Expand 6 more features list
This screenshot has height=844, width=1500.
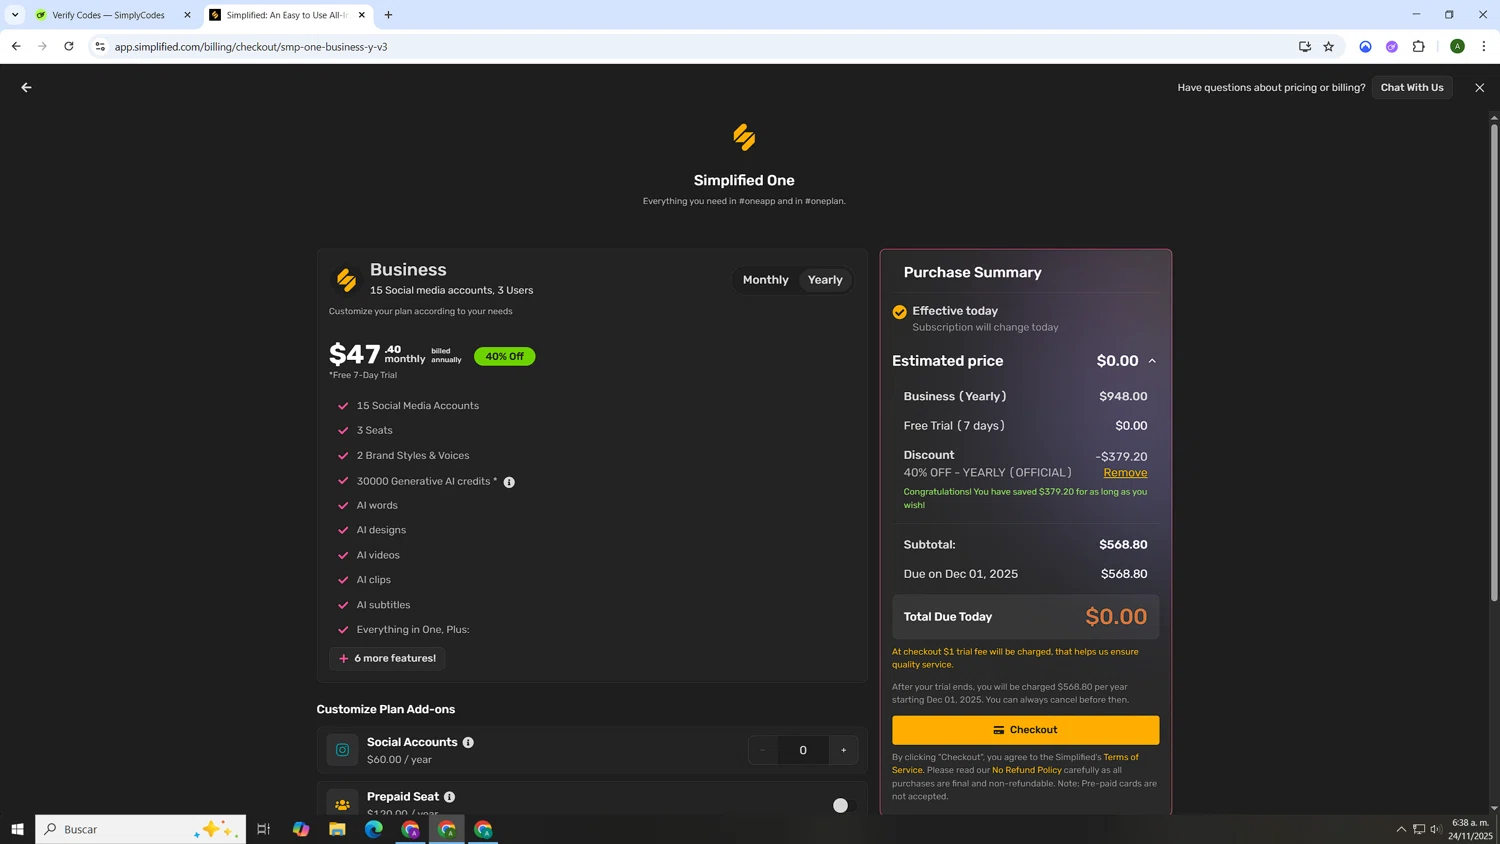click(387, 658)
